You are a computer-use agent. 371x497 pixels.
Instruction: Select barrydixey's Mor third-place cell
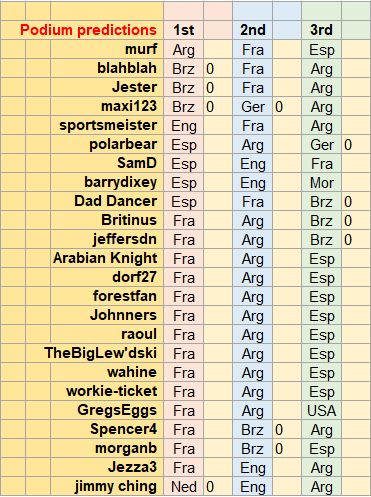(321, 183)
